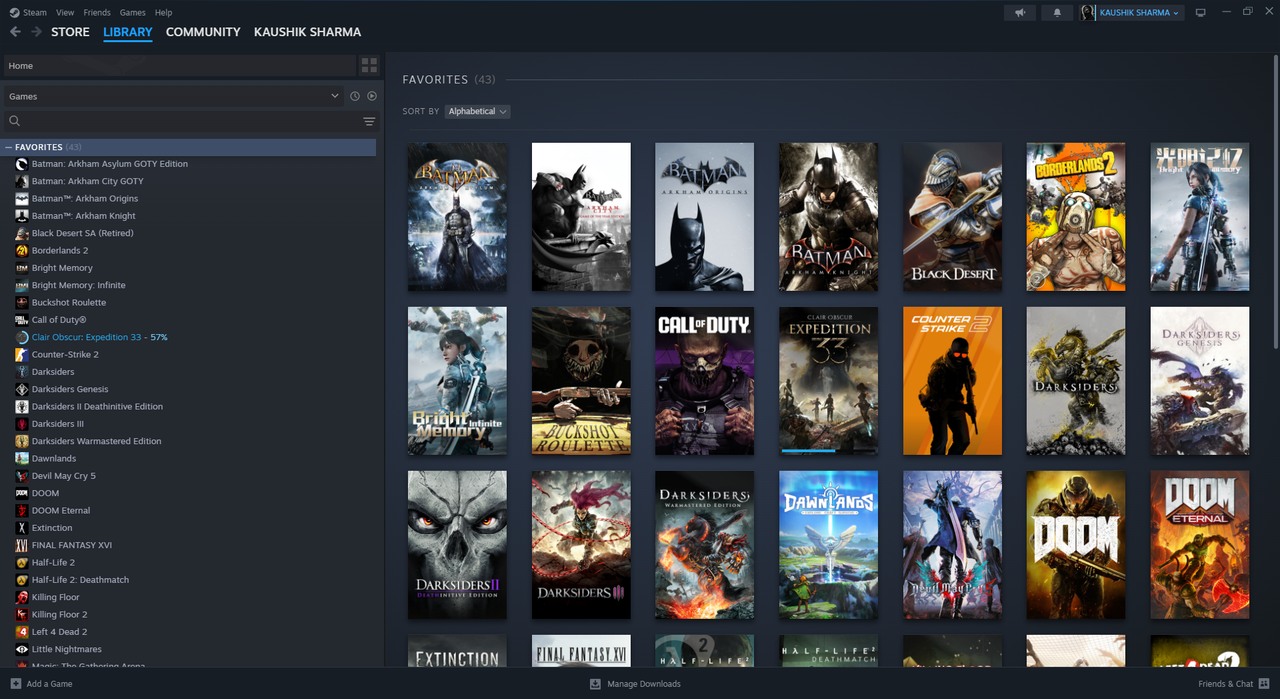Click Buckshot Roulette icon in sidebar list
Screen dimensions: 1280x699
click(x=22, y=303)
